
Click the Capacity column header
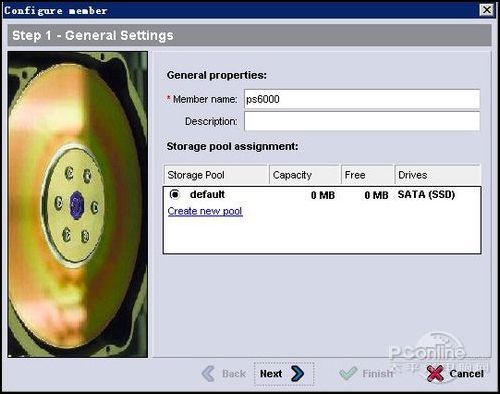click(305, 175)
